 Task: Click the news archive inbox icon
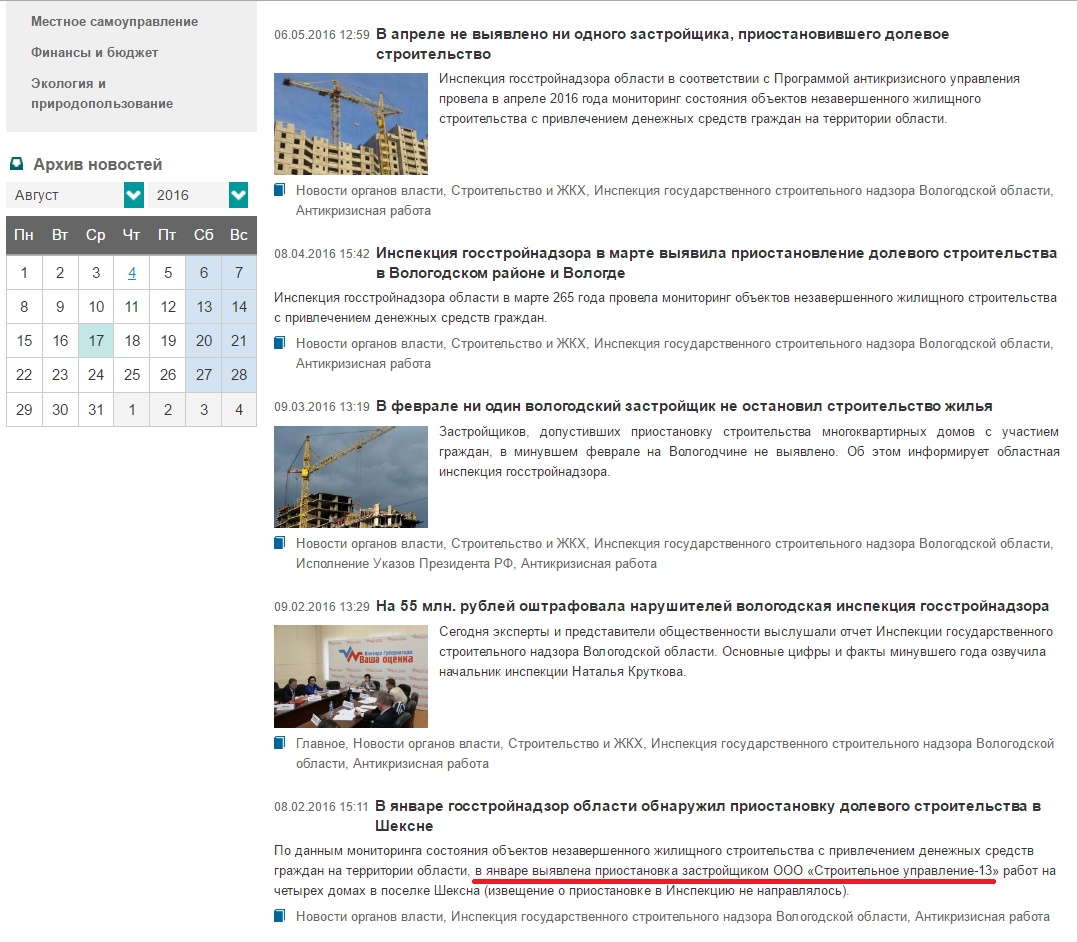[x=17, y=164]
